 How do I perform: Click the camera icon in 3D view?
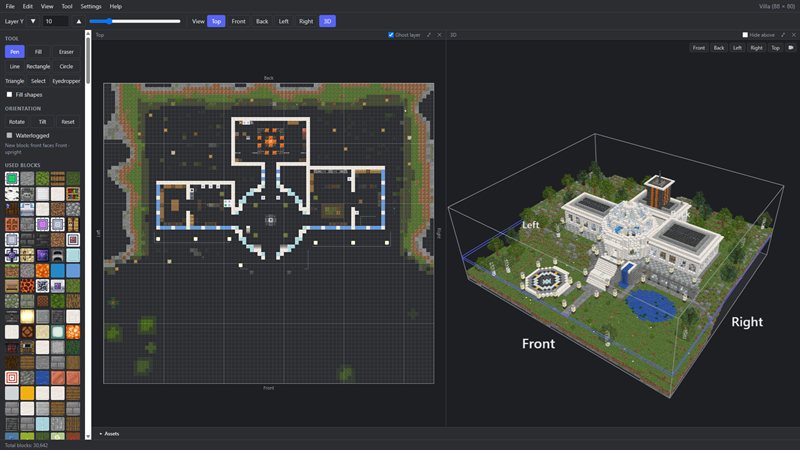pyautogui.click(x=791, y=47)
